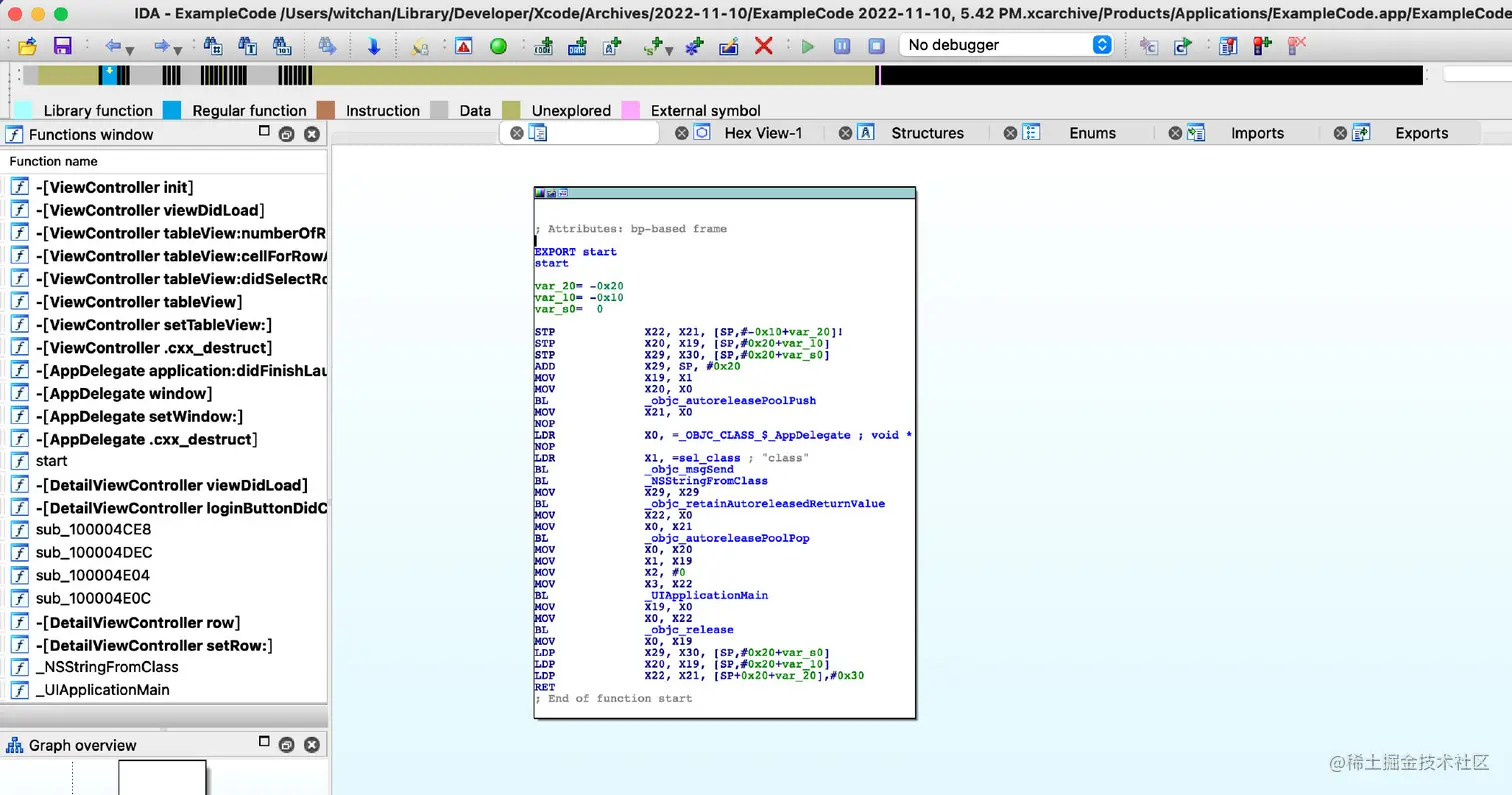This screenshot has height=795, width=1512.
Task: Start the process with the green play button
Action: tap(808, 46)
